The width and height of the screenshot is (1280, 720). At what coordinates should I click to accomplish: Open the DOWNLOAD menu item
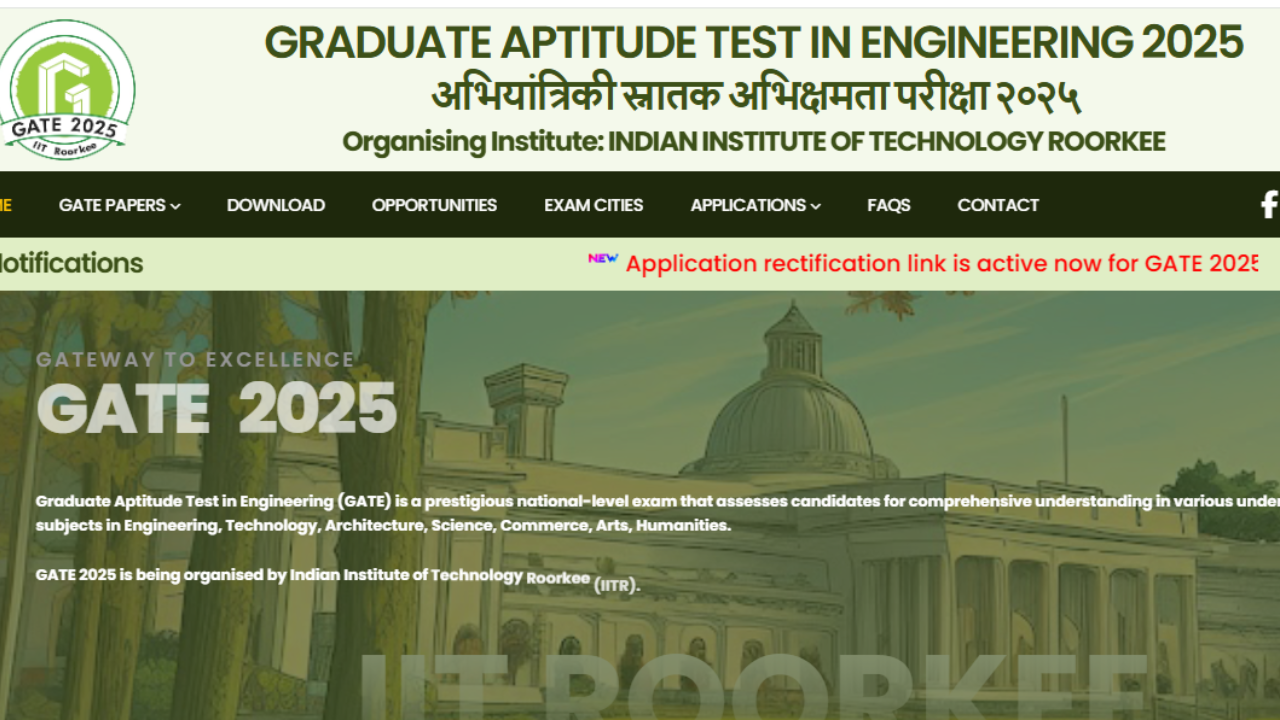(x=276, y=205)
